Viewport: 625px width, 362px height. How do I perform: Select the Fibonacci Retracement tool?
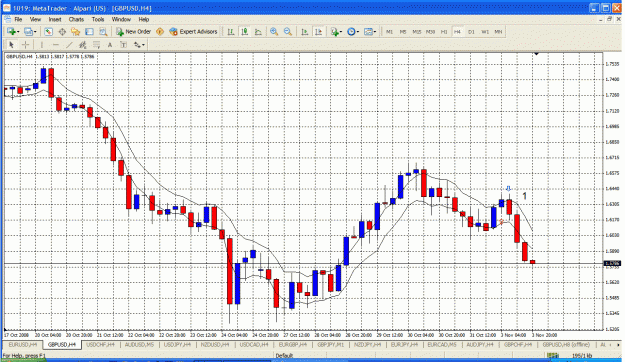(96, 45)
